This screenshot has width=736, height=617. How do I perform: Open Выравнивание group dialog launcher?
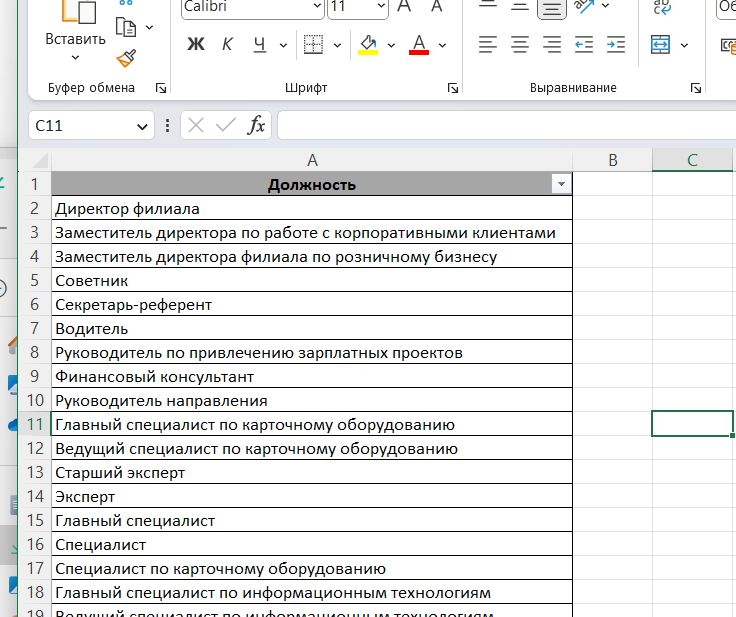696,88
